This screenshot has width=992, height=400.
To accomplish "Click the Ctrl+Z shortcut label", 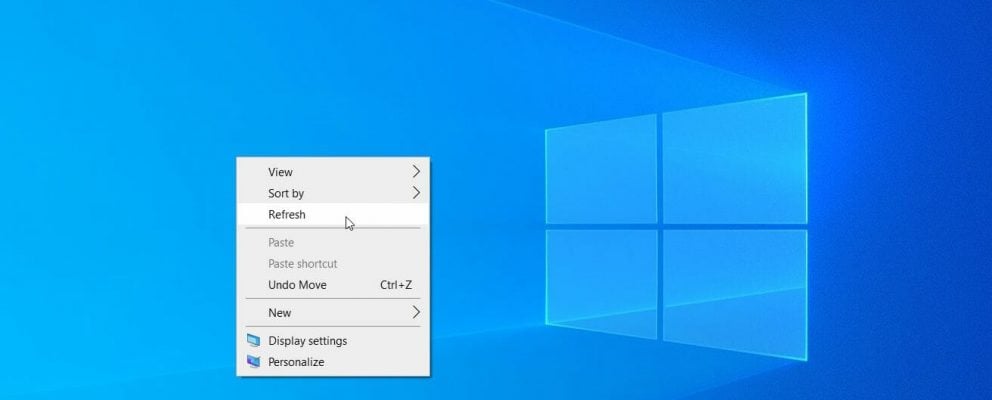I will [396, 285].
